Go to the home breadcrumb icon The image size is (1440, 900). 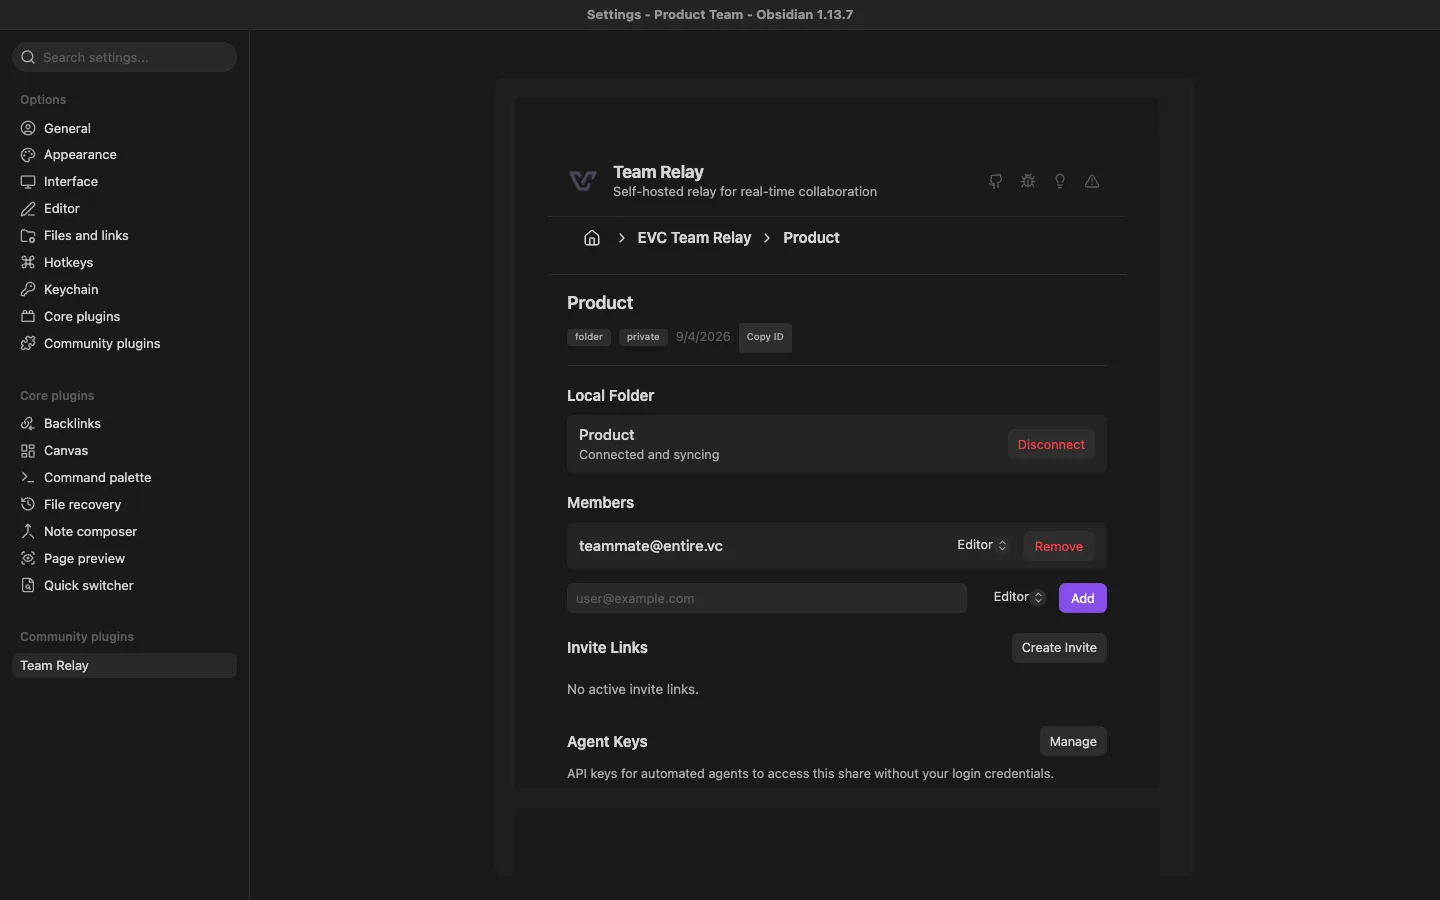point(592,238)
